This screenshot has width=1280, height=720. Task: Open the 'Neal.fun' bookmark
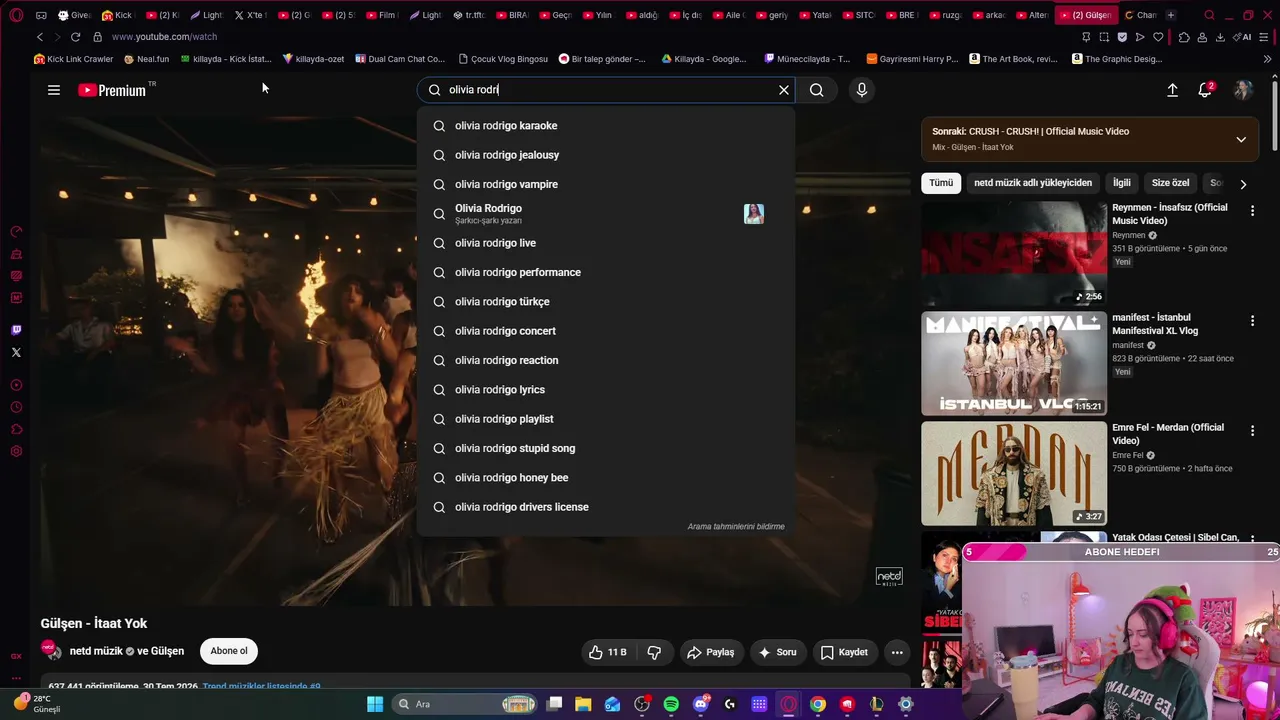point(146,59)
